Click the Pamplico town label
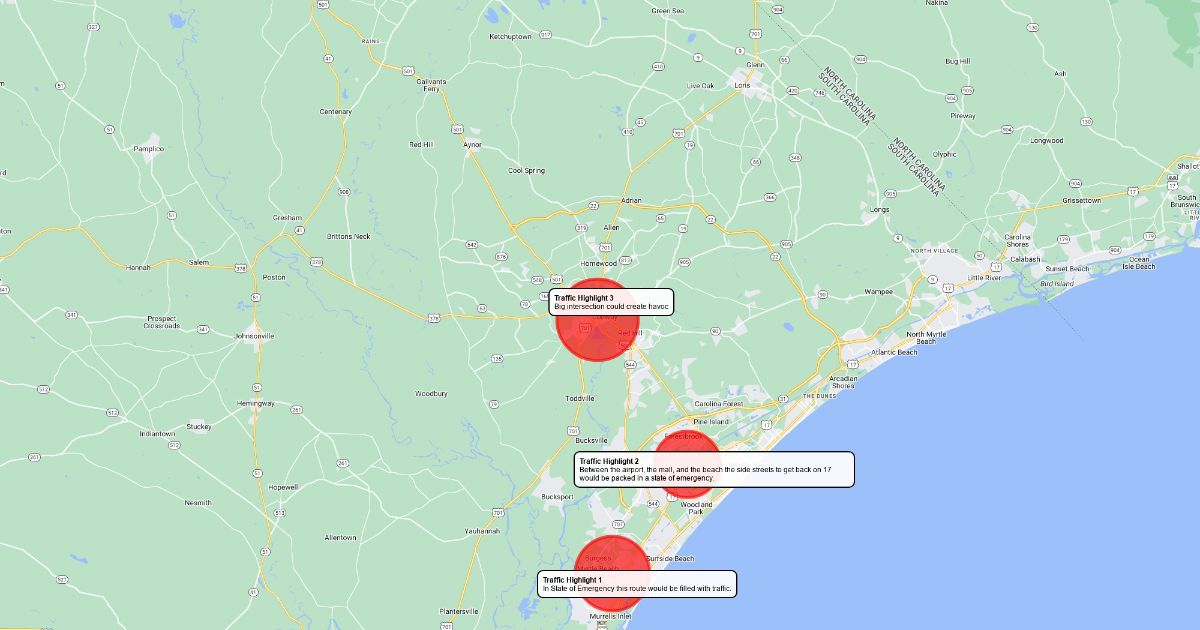The height and width of the screenshot is (630, 1200). [x=149, y=148]
